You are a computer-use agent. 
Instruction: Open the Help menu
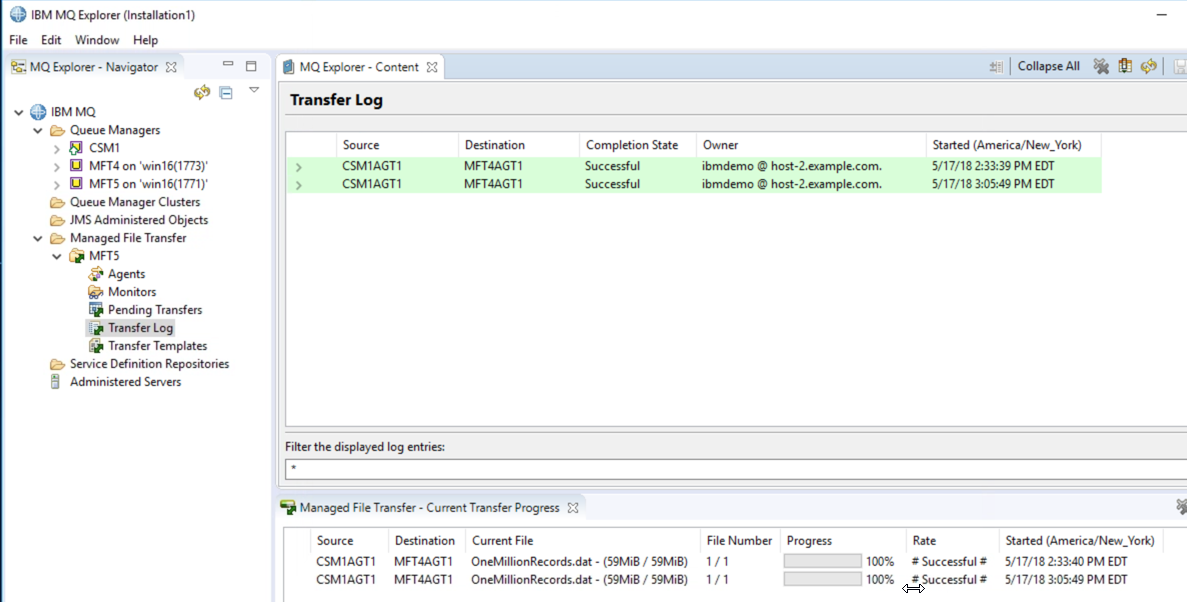point(145,40)
